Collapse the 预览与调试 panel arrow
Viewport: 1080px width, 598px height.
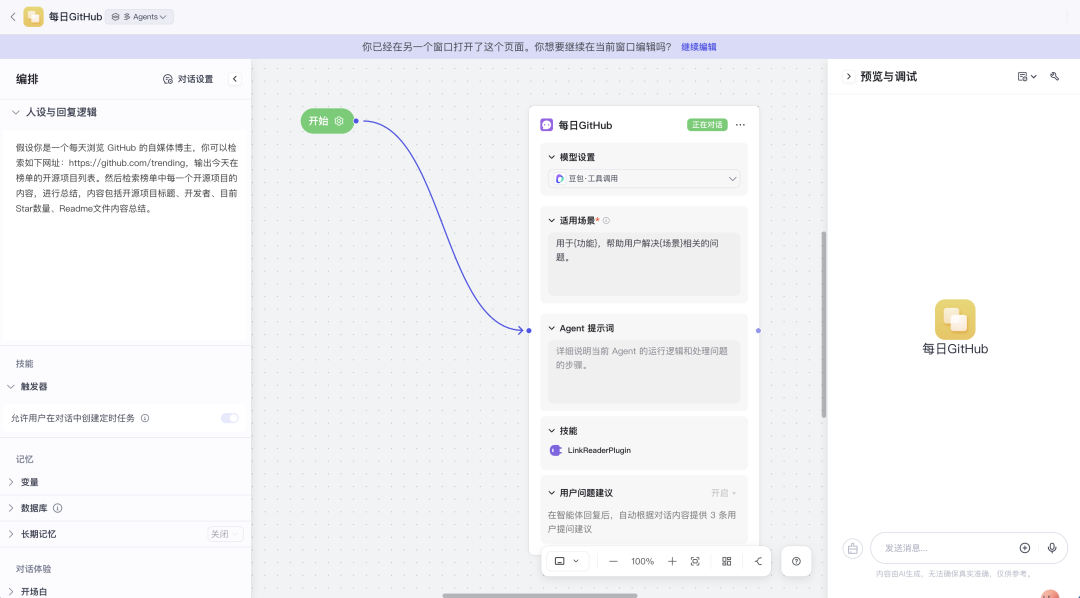pyautogui.click(x=848, y=76)
